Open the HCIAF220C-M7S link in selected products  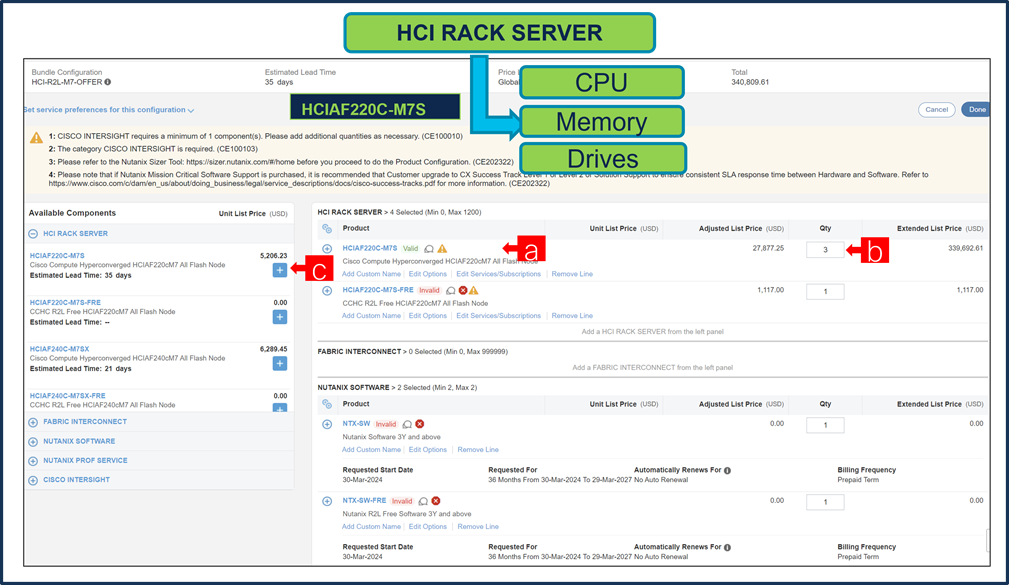pos(369,248)
